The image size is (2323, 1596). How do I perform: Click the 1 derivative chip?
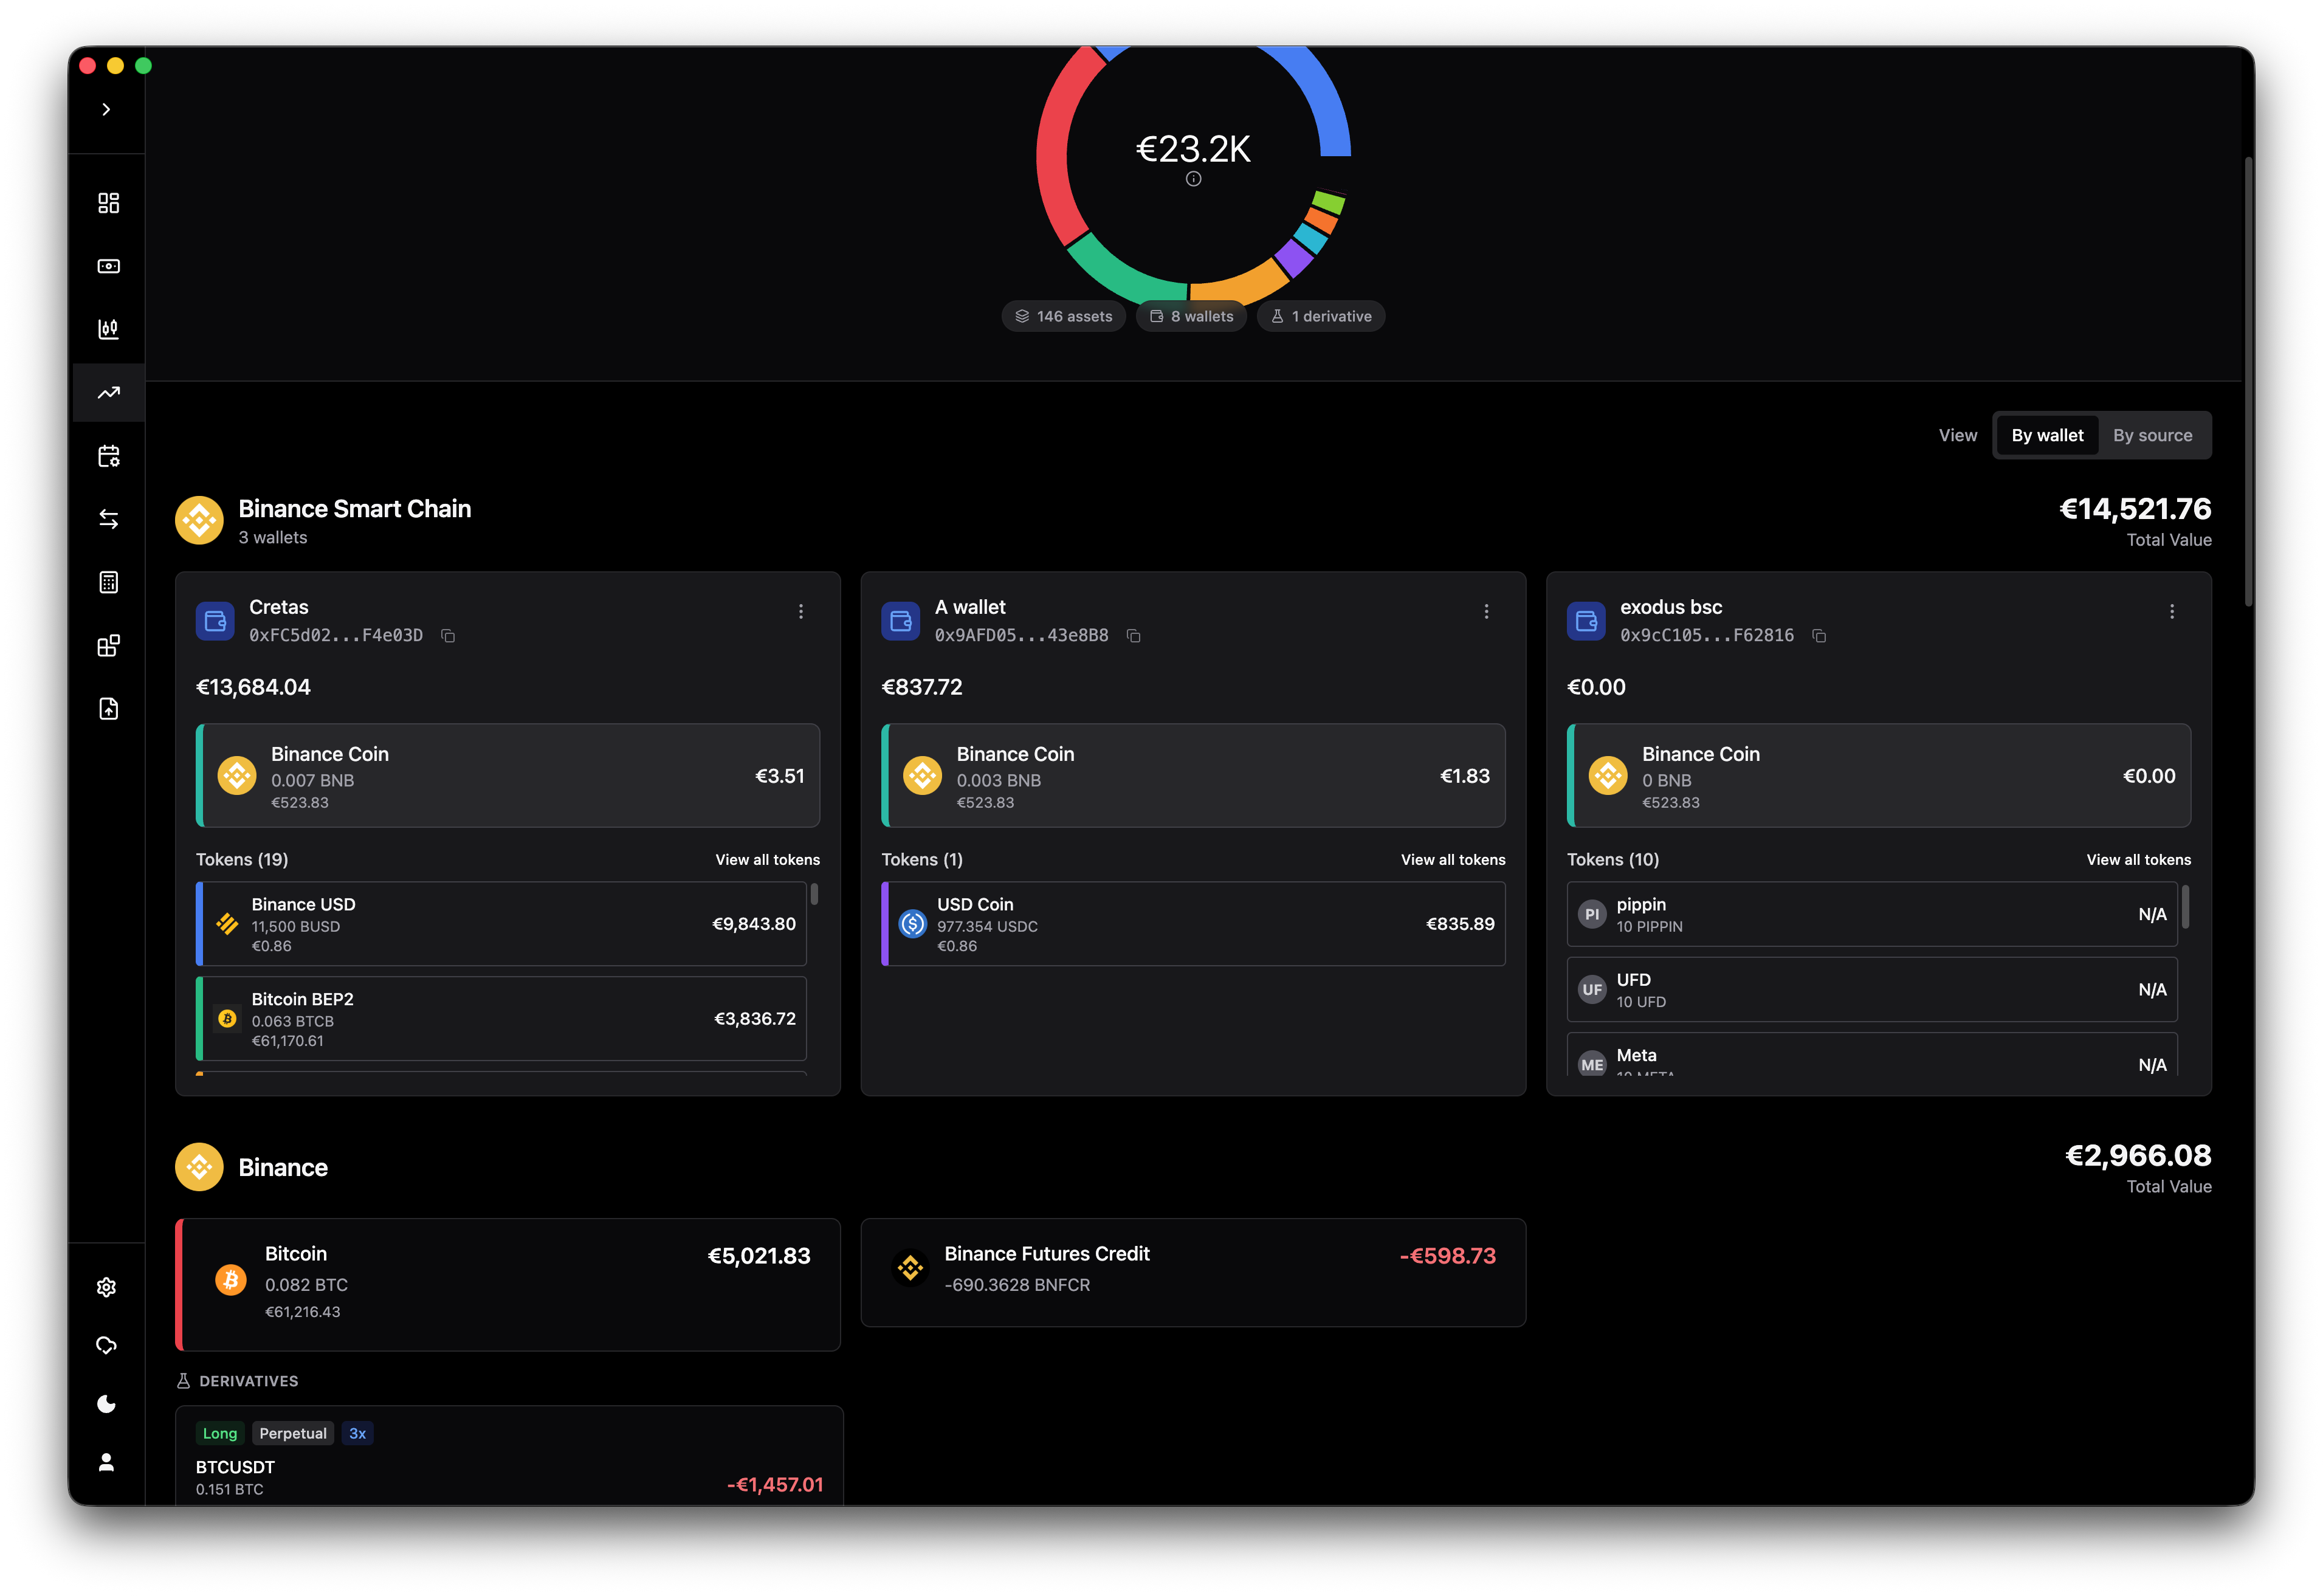1320,316
